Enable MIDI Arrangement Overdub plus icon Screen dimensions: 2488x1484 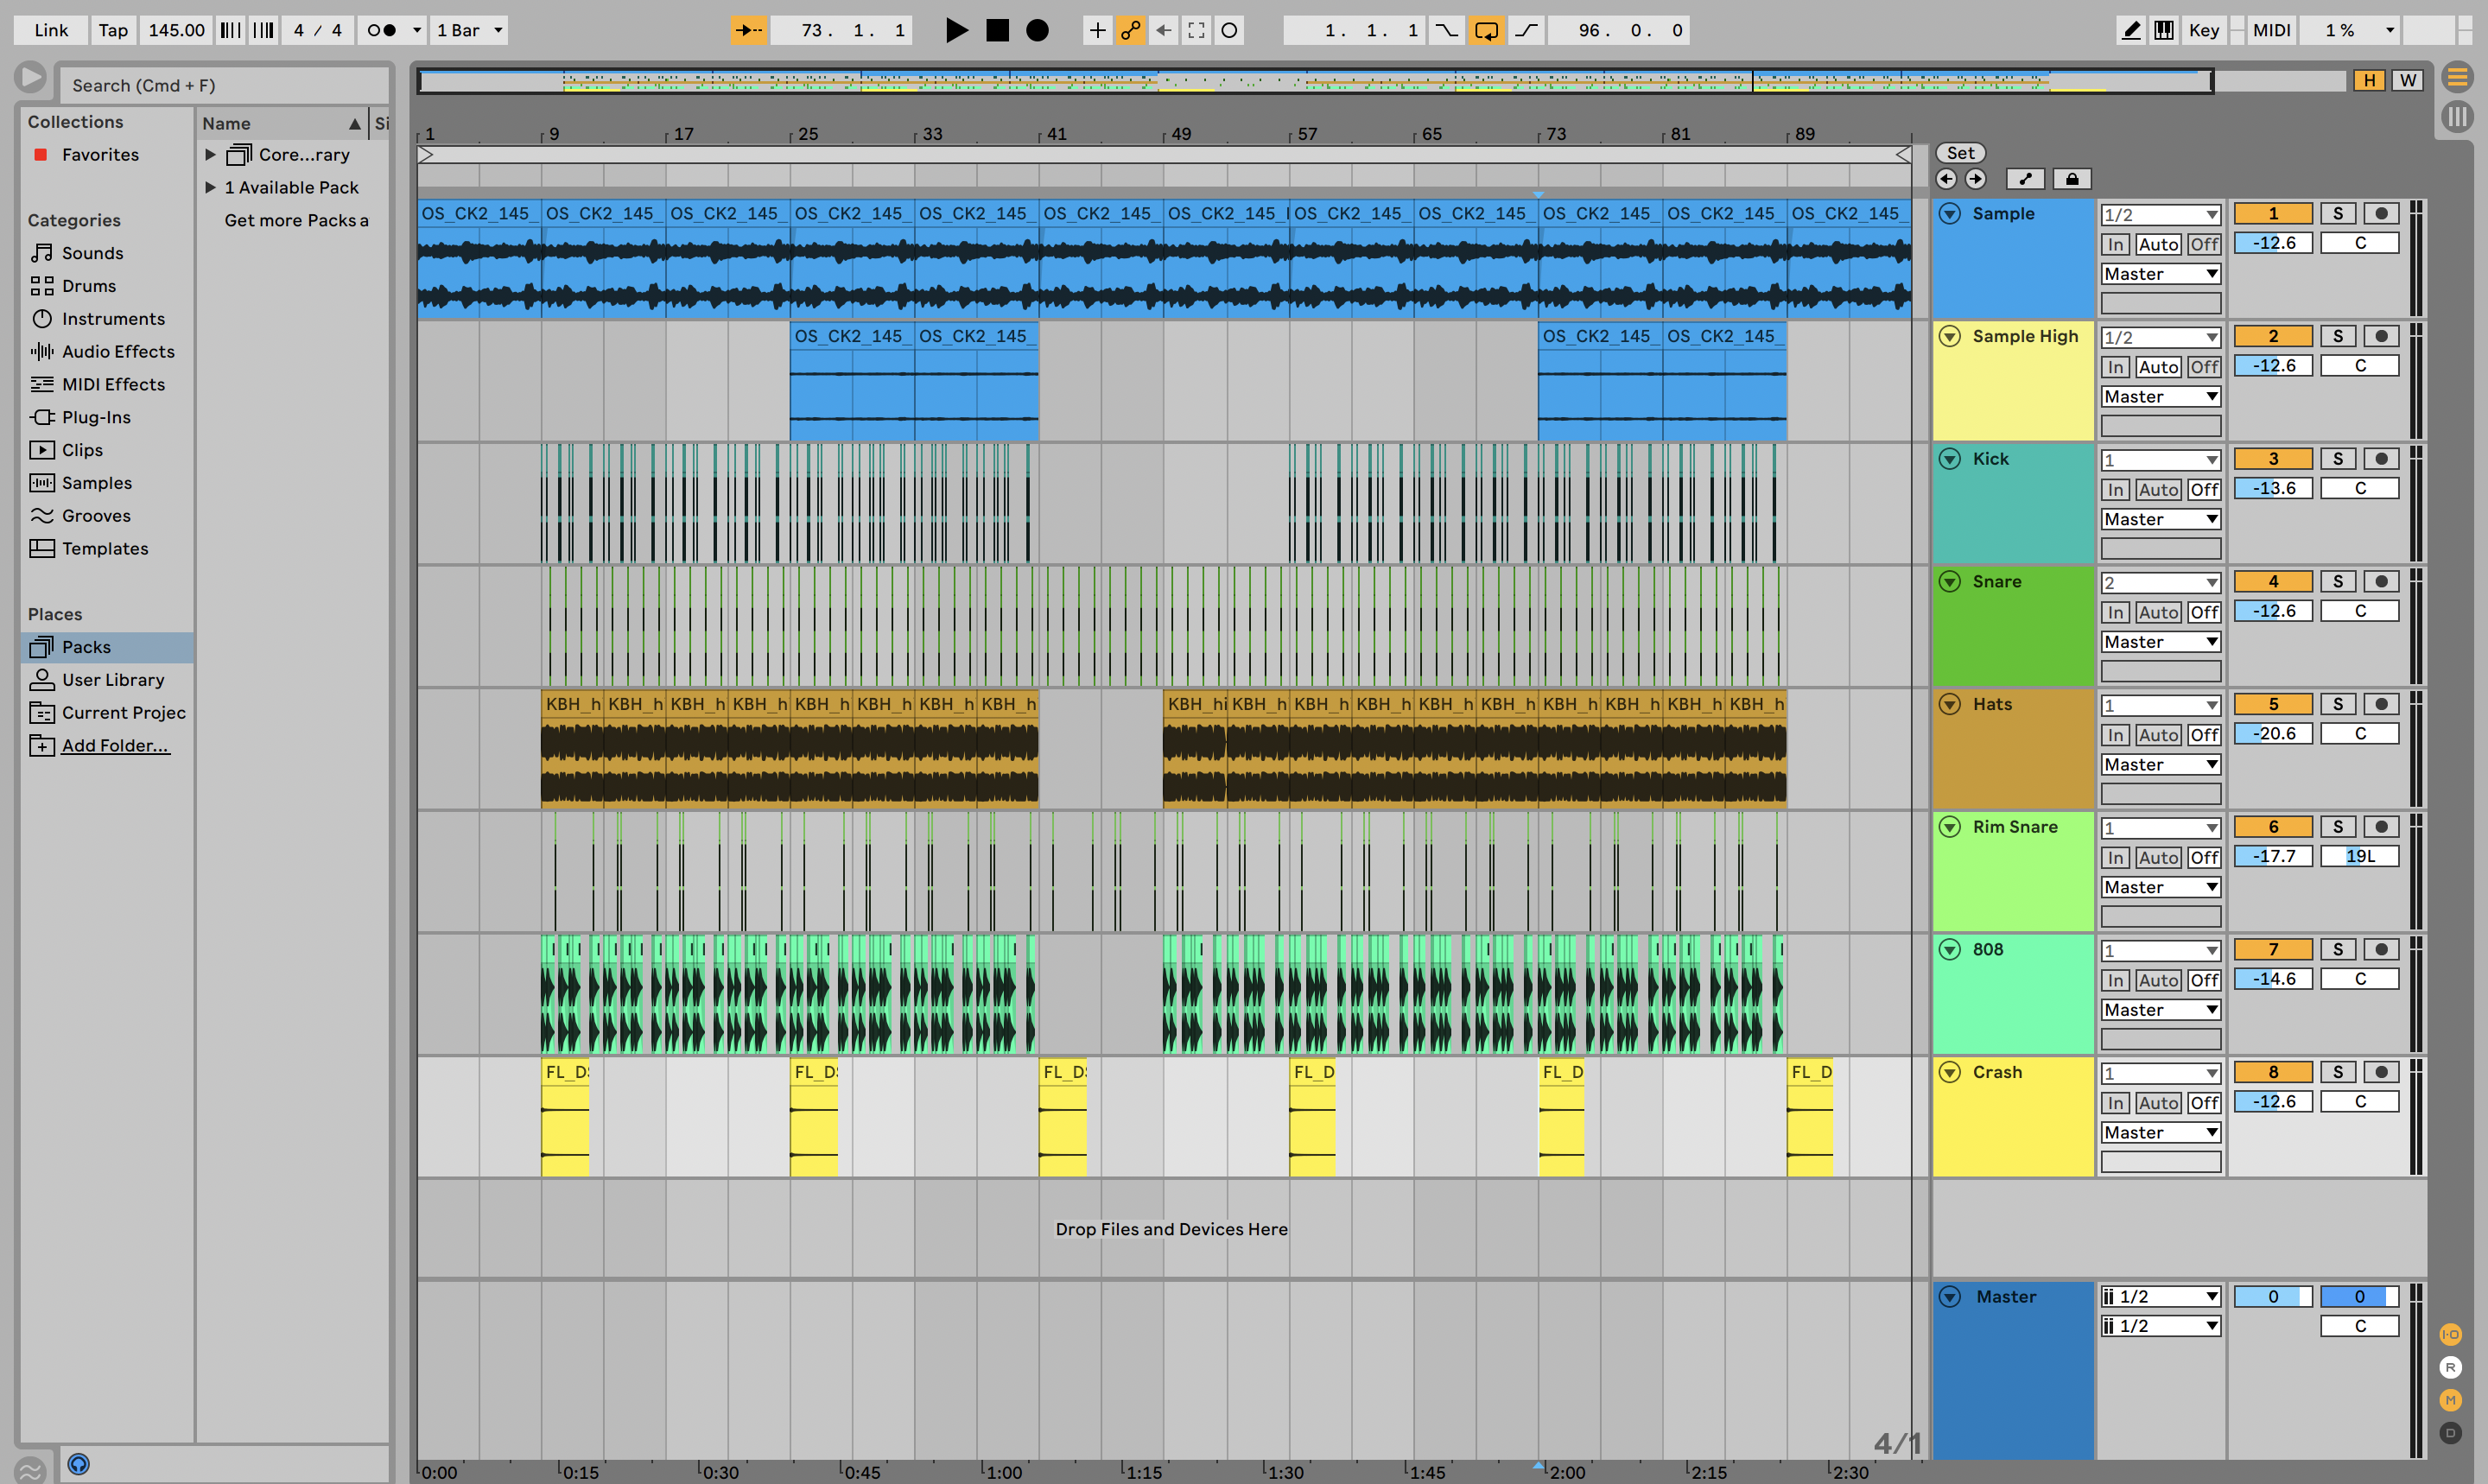pos(1097,30)
